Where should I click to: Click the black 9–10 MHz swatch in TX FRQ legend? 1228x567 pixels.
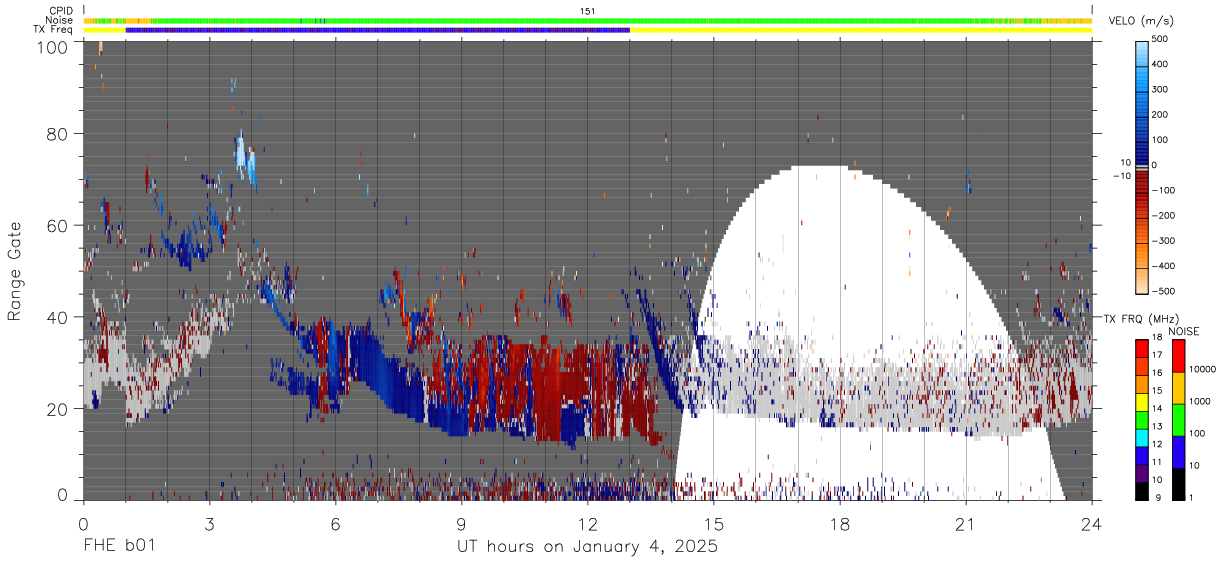pos(1142,489)
